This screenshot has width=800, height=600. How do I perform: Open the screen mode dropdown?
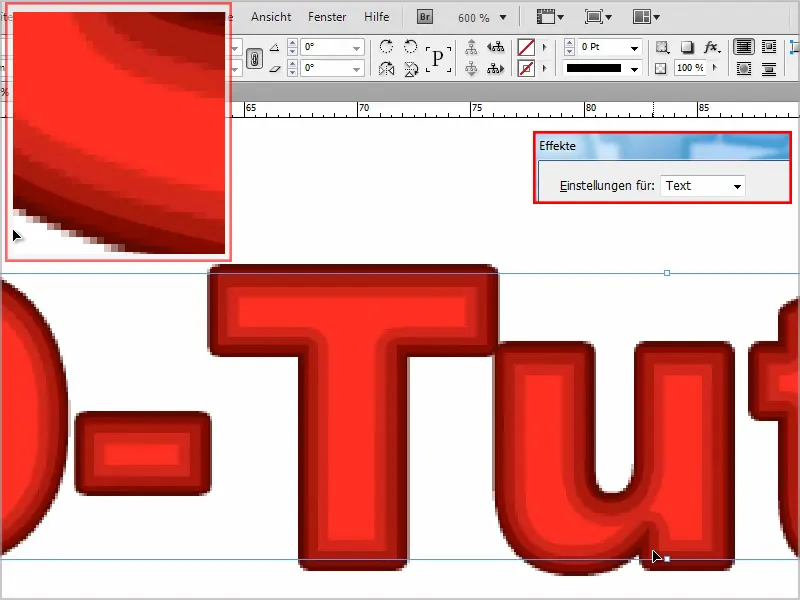[x=598, y=17]
